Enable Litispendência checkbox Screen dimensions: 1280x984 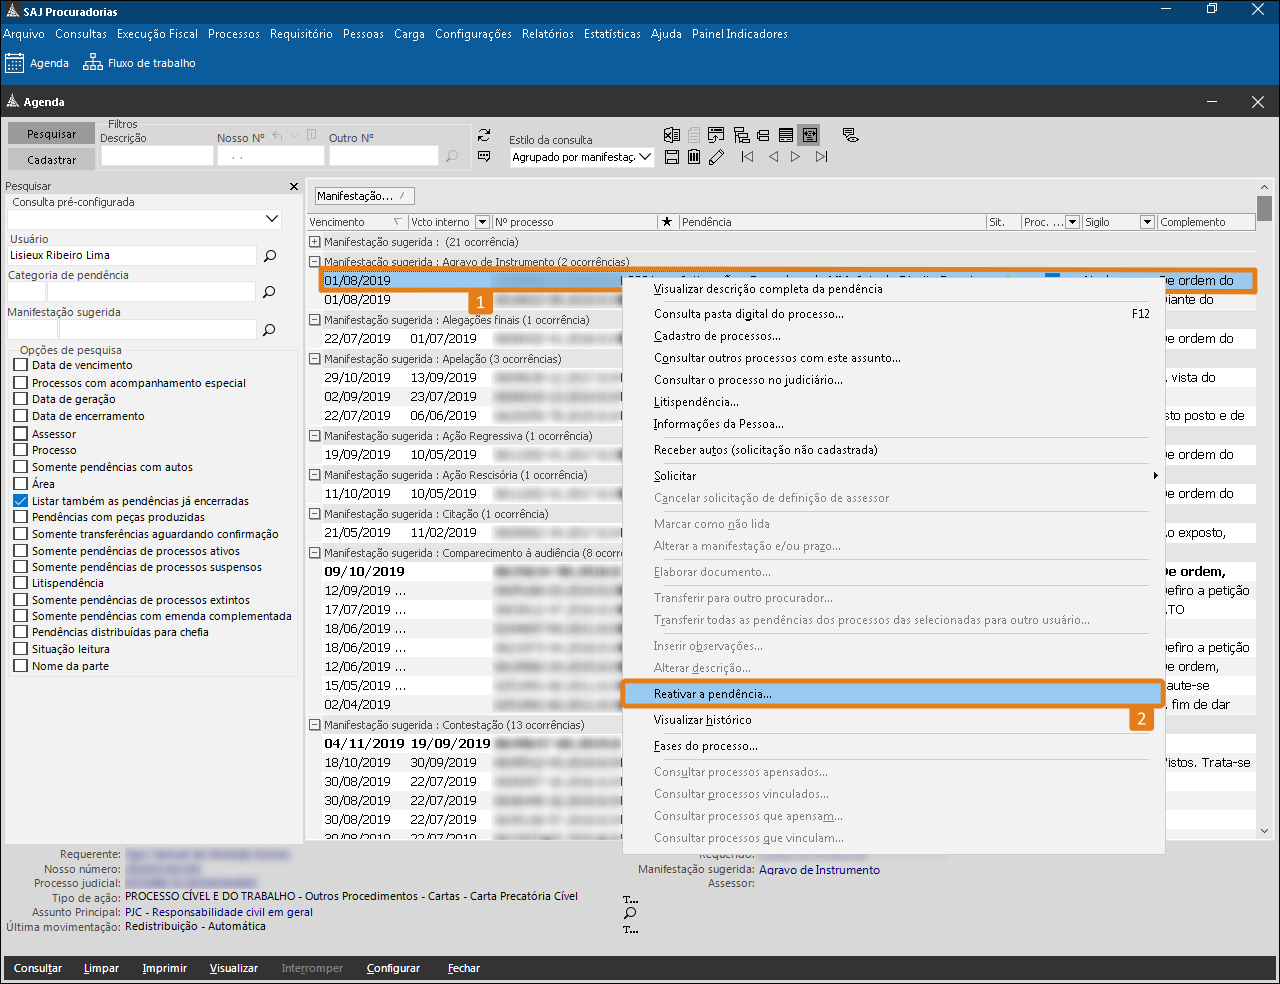[21, 583]
